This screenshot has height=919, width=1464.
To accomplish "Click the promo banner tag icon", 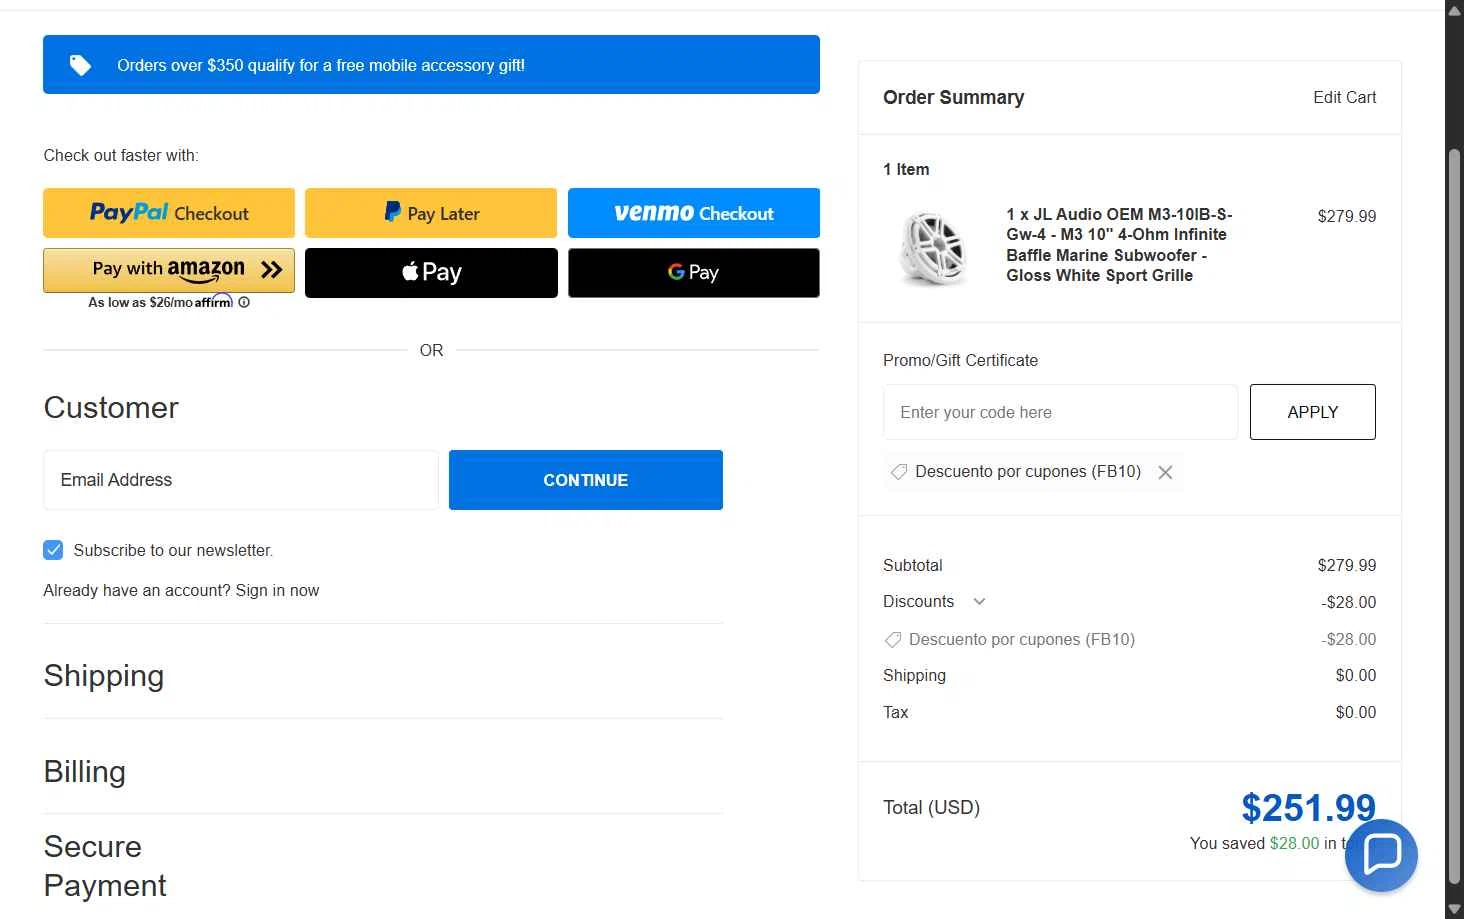I will (x=80, y=65).
